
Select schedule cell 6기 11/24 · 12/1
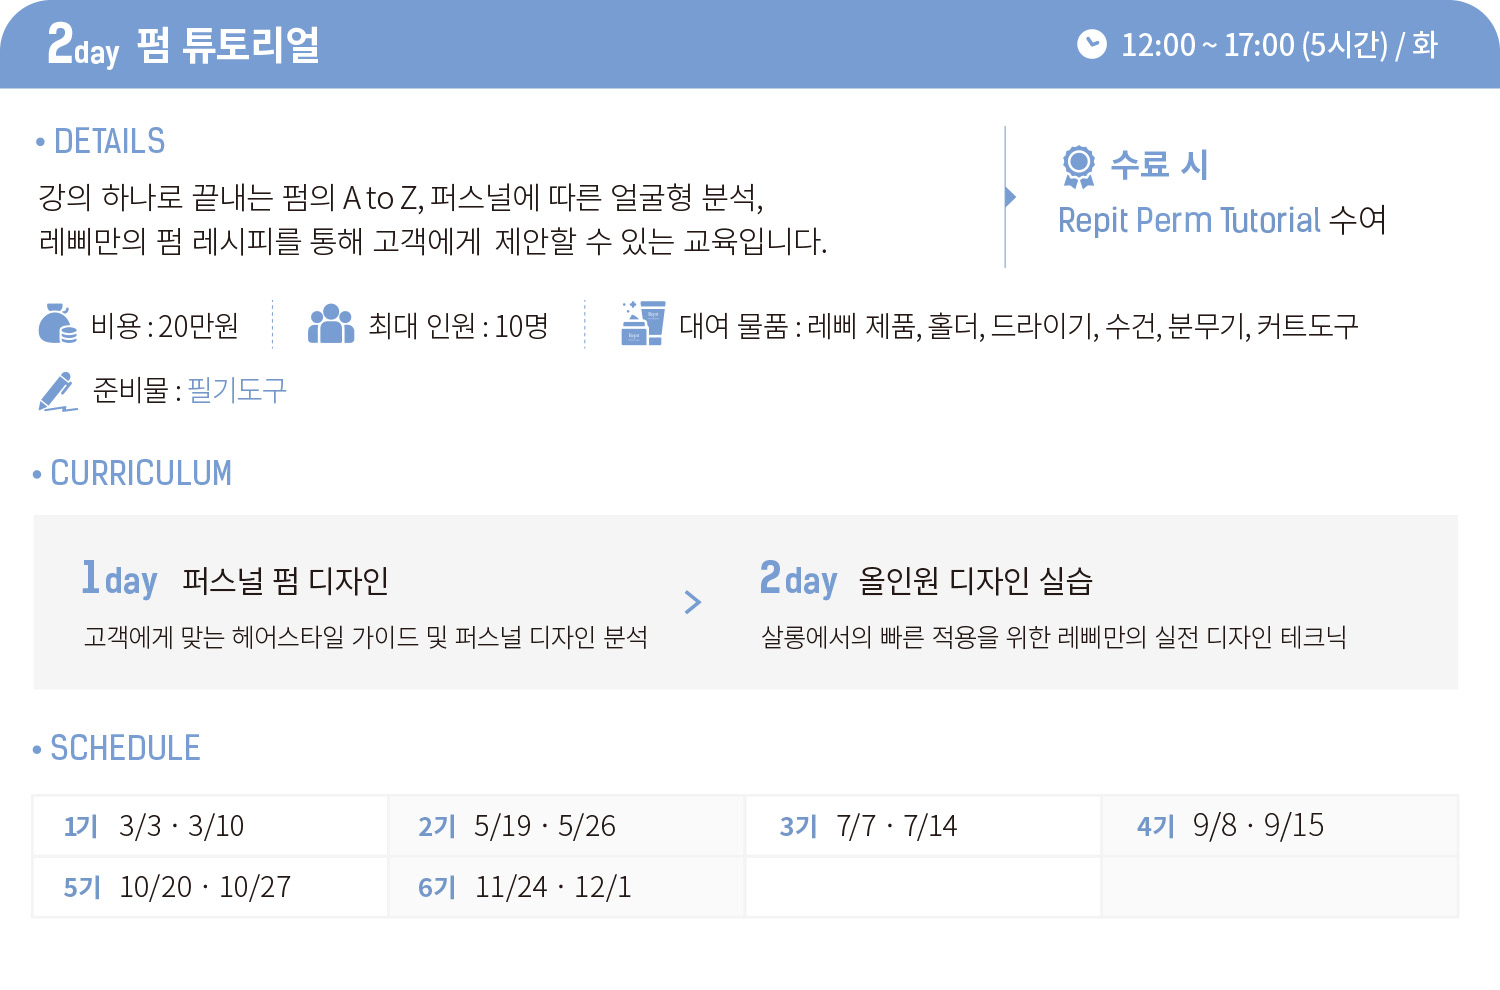(566, 887)
